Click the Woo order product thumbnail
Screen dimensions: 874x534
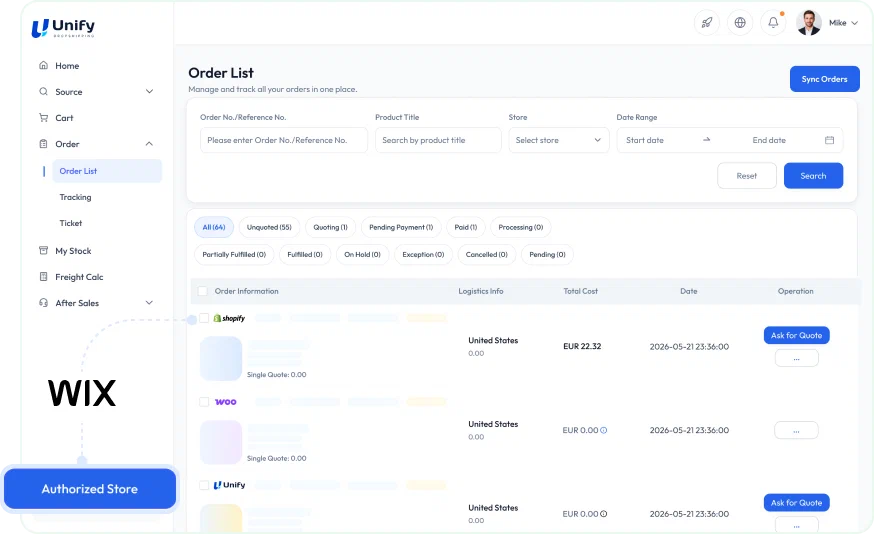221,442
